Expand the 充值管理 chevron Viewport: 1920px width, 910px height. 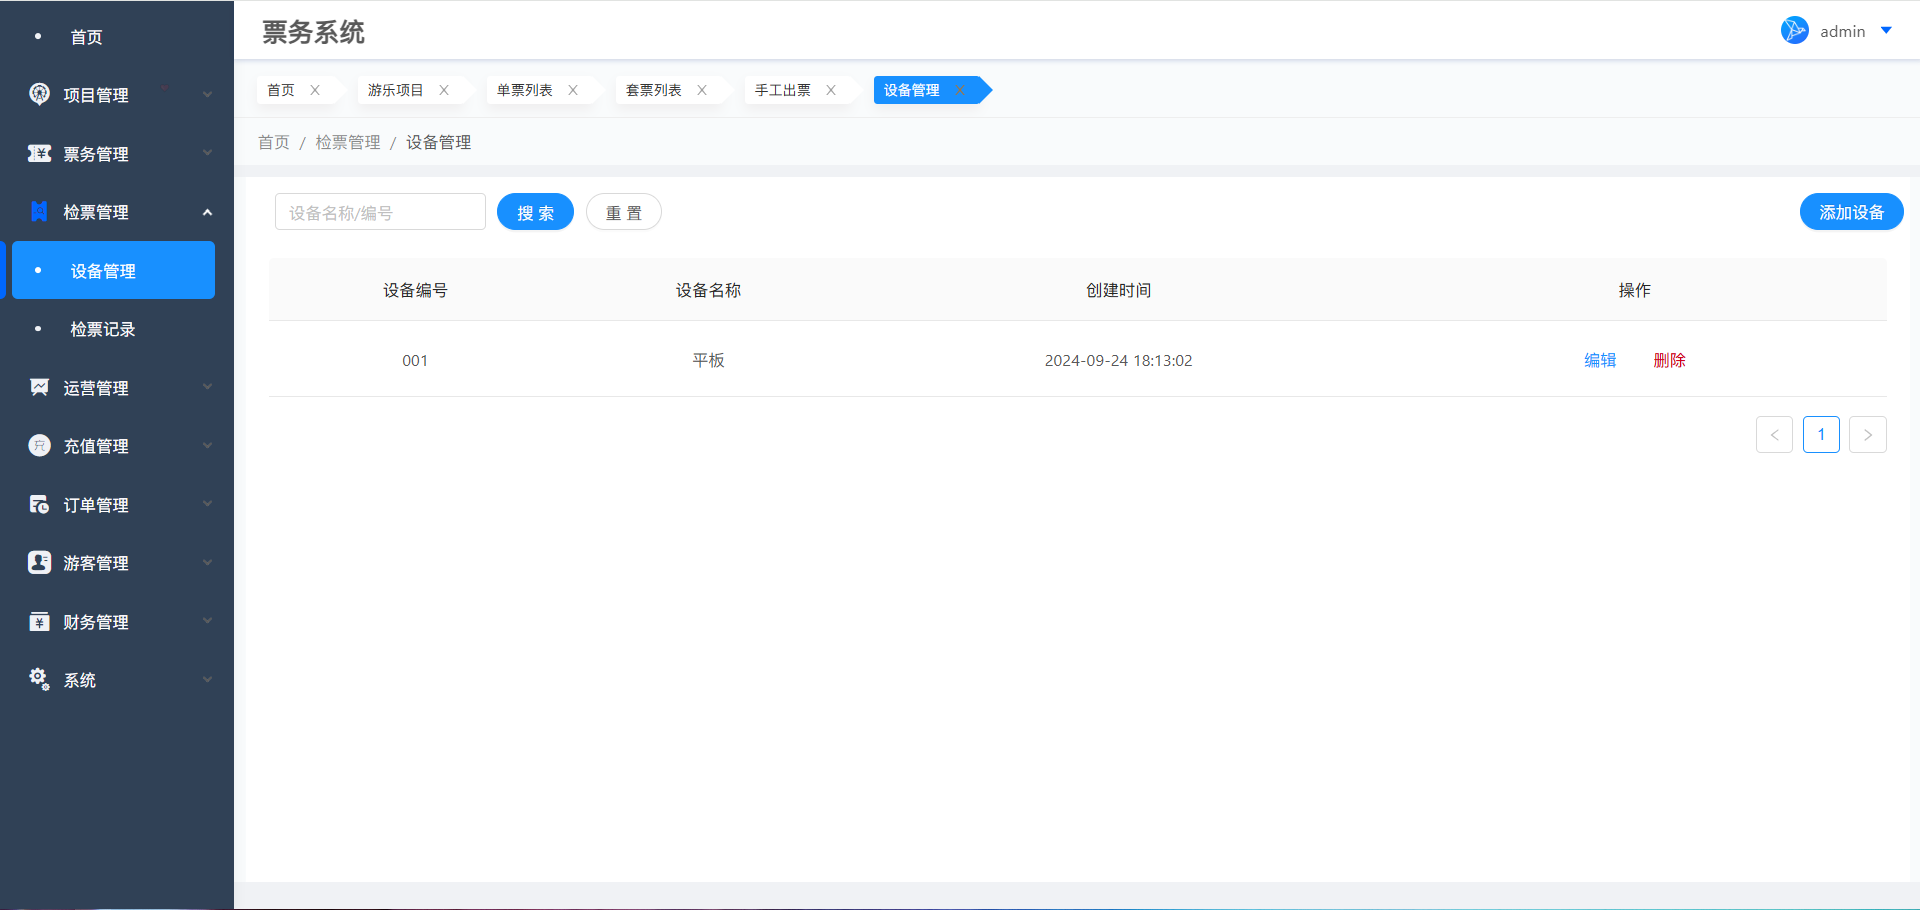[207, 445]
